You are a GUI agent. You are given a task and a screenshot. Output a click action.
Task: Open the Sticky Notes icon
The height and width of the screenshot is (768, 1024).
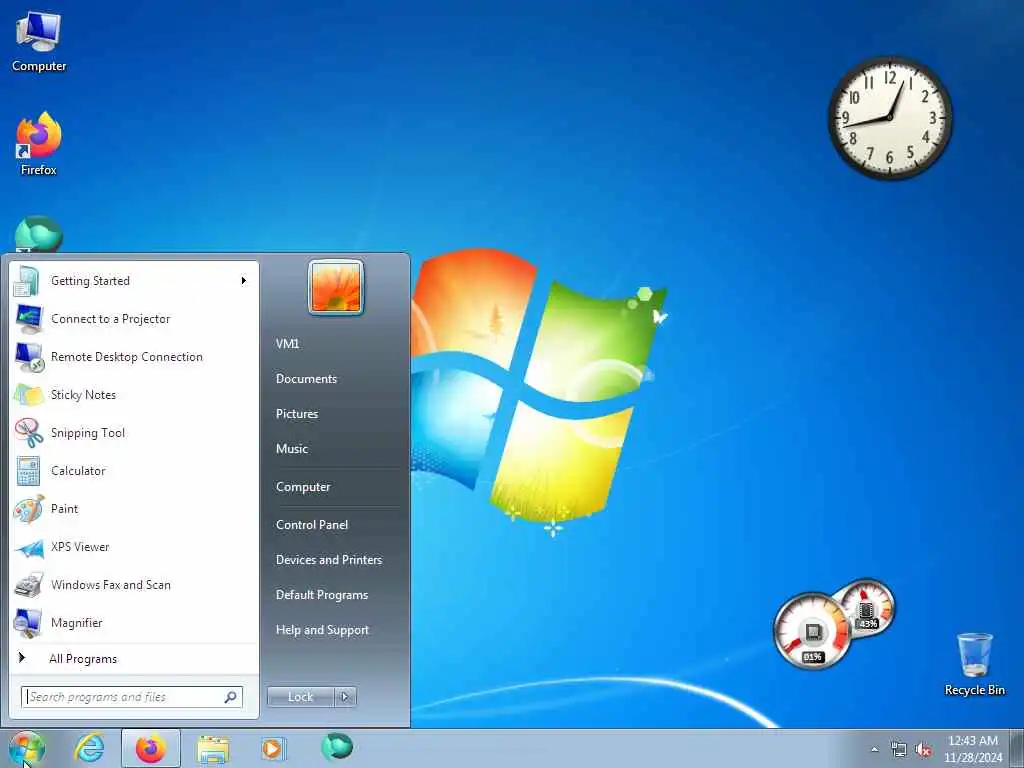[x=29, y=395]
